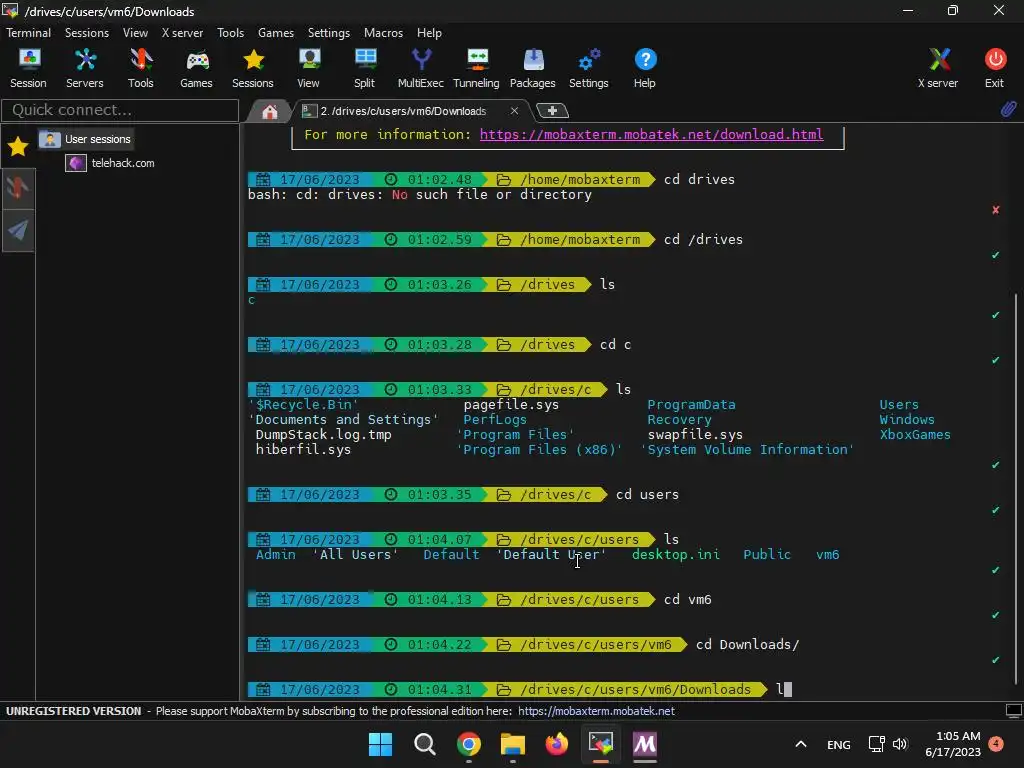Click the Split toolbar icon
This screenshot has height=768, width=1024.
tap(364, 68)
